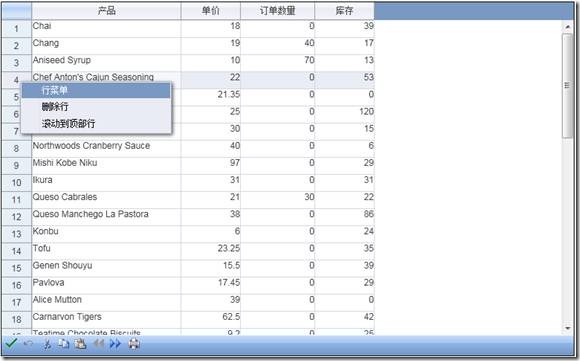The width and height of the screenshot is (580, 361).
Task: Click the Genen Shouyu cell
Action: pyautogui.click(x=107, y=268)
